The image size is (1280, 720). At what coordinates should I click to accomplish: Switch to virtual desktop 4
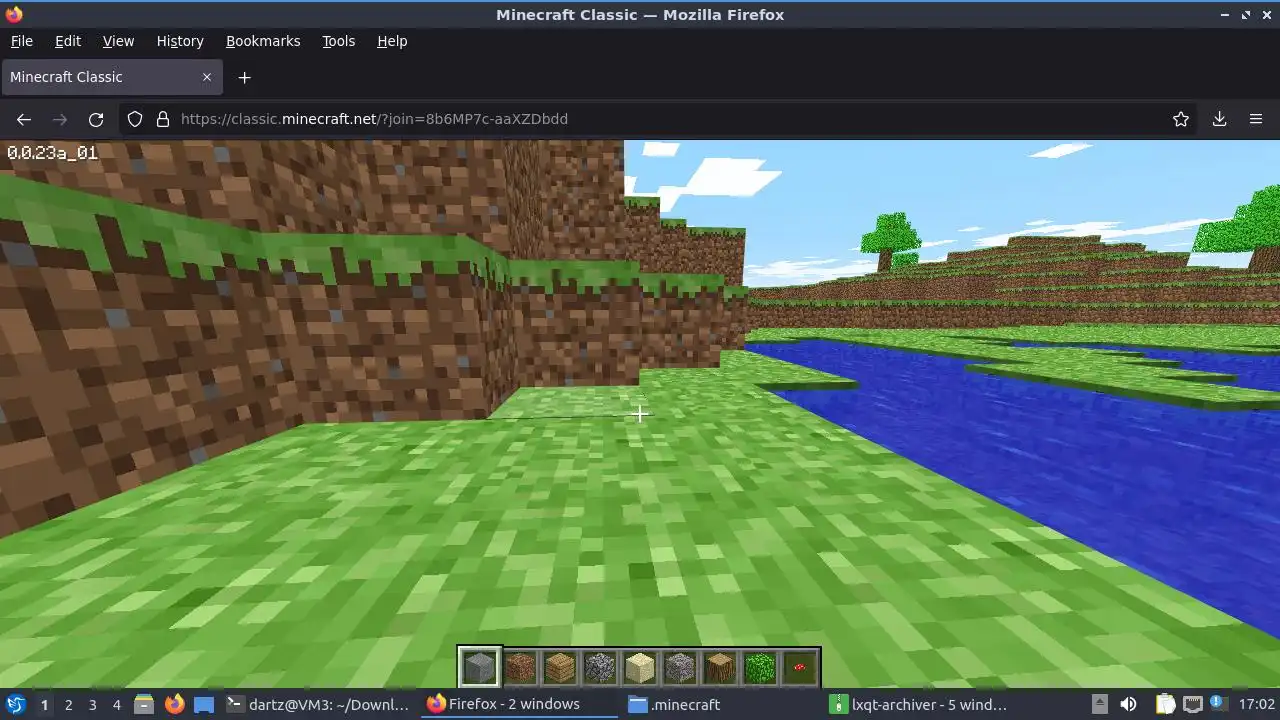[x=116, y=705]
